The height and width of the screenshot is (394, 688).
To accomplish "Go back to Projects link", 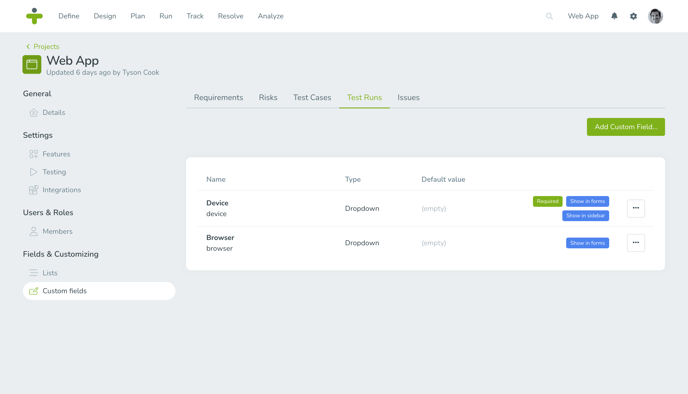I will pos(47,47).
